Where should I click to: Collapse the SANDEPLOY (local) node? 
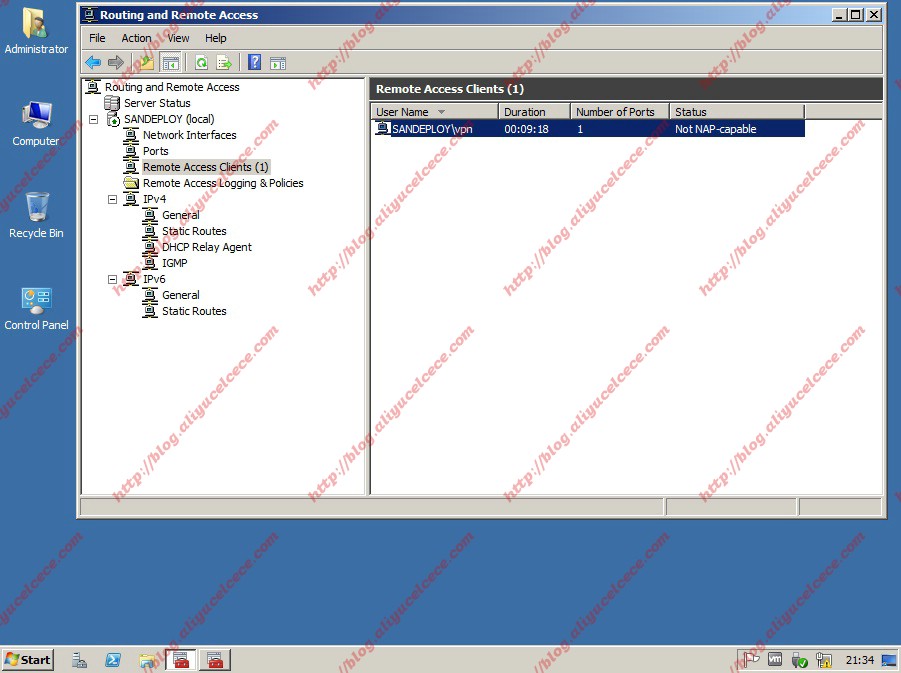[x=94, y=120]
